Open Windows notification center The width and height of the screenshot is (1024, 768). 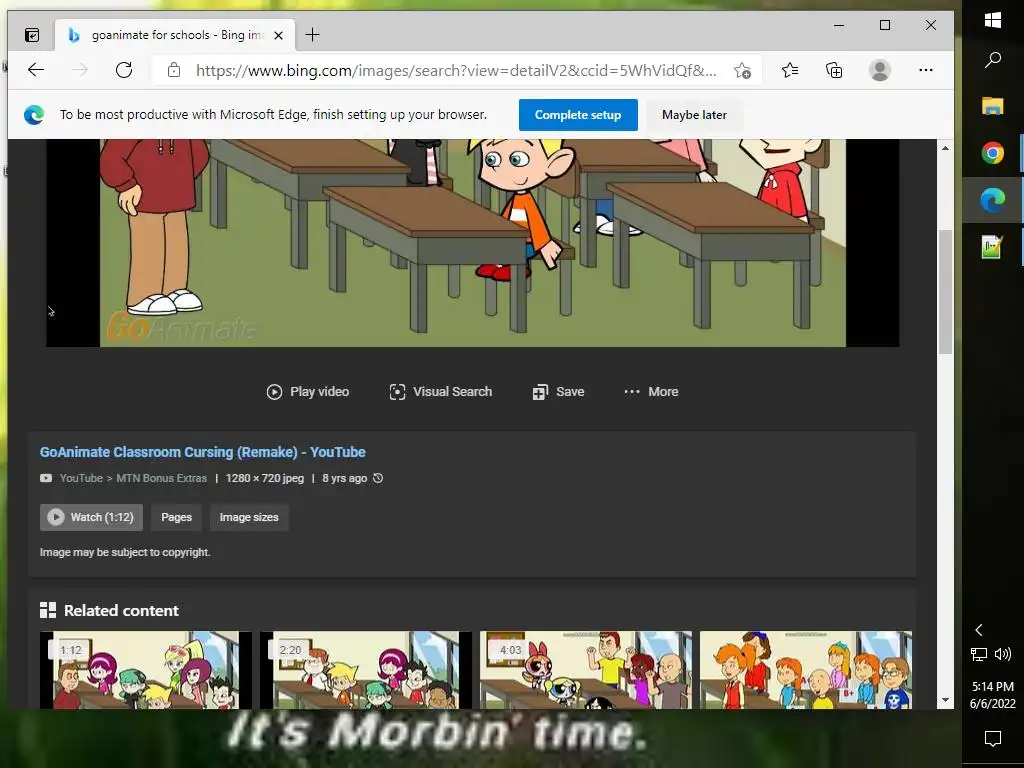tap(993, 739)
